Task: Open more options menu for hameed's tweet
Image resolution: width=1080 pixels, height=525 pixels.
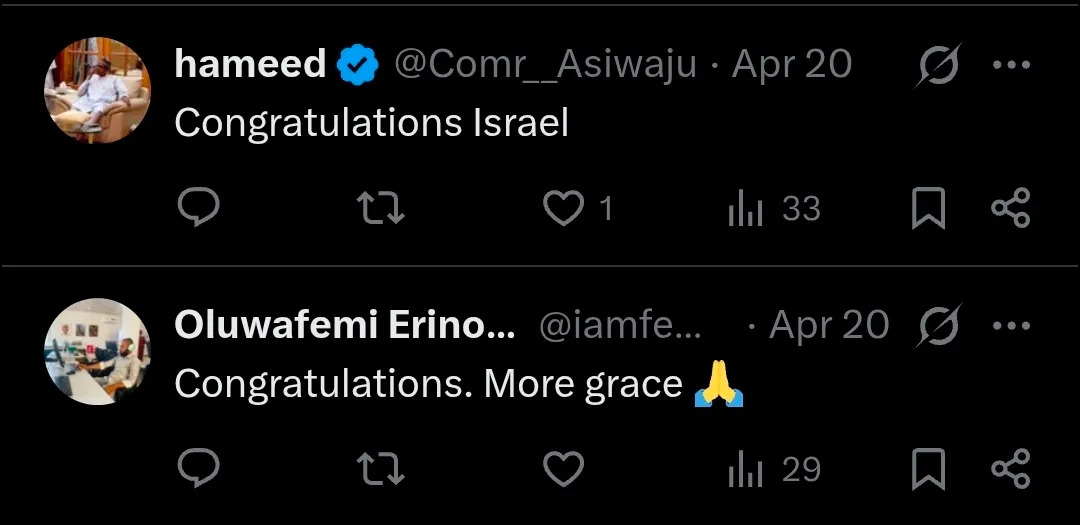Action: pos(1010,65)
